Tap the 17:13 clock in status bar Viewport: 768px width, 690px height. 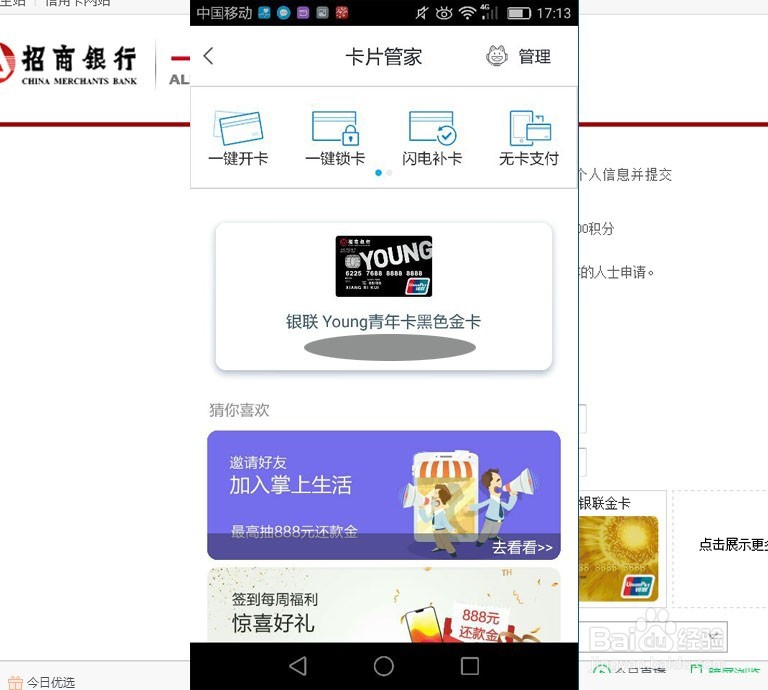(553, 13)
